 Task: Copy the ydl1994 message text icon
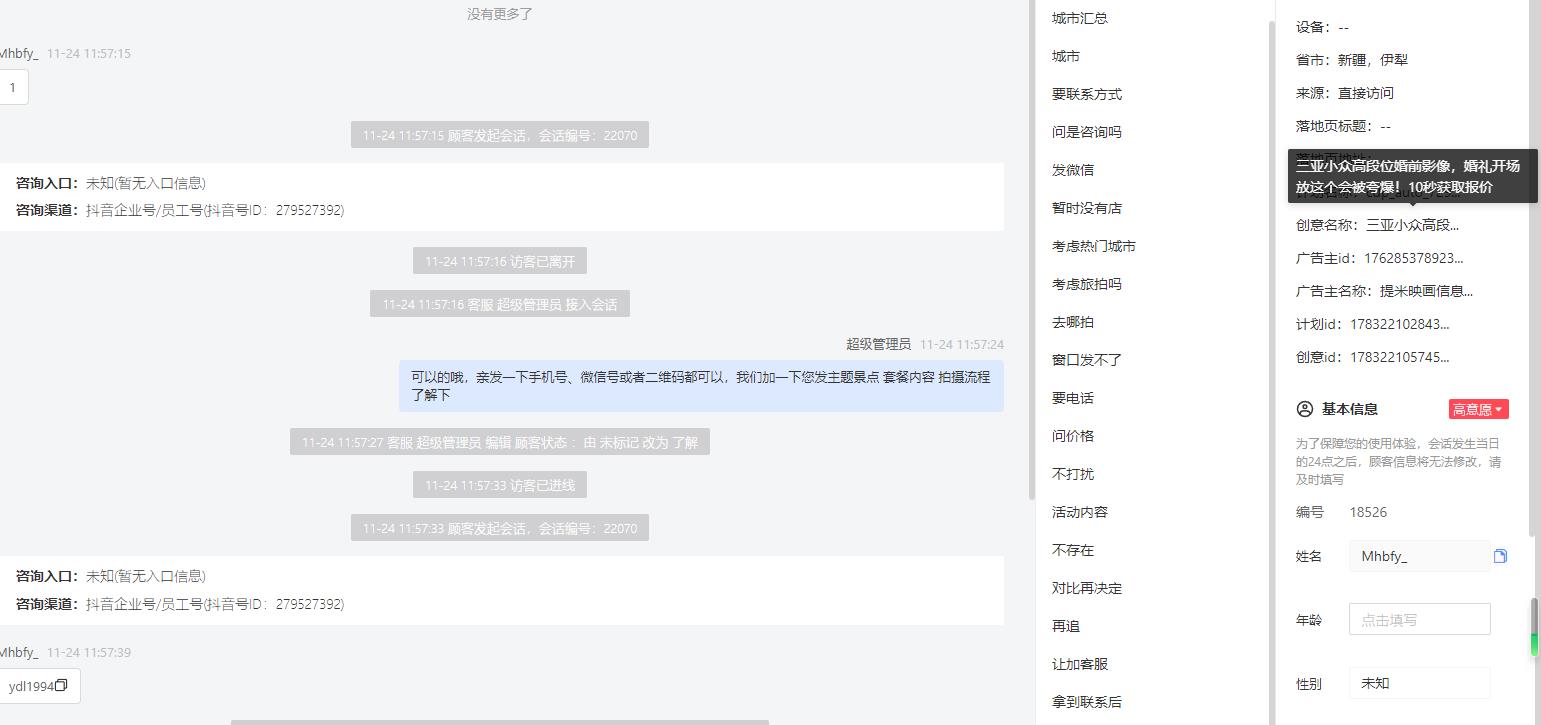coord(61,686)
